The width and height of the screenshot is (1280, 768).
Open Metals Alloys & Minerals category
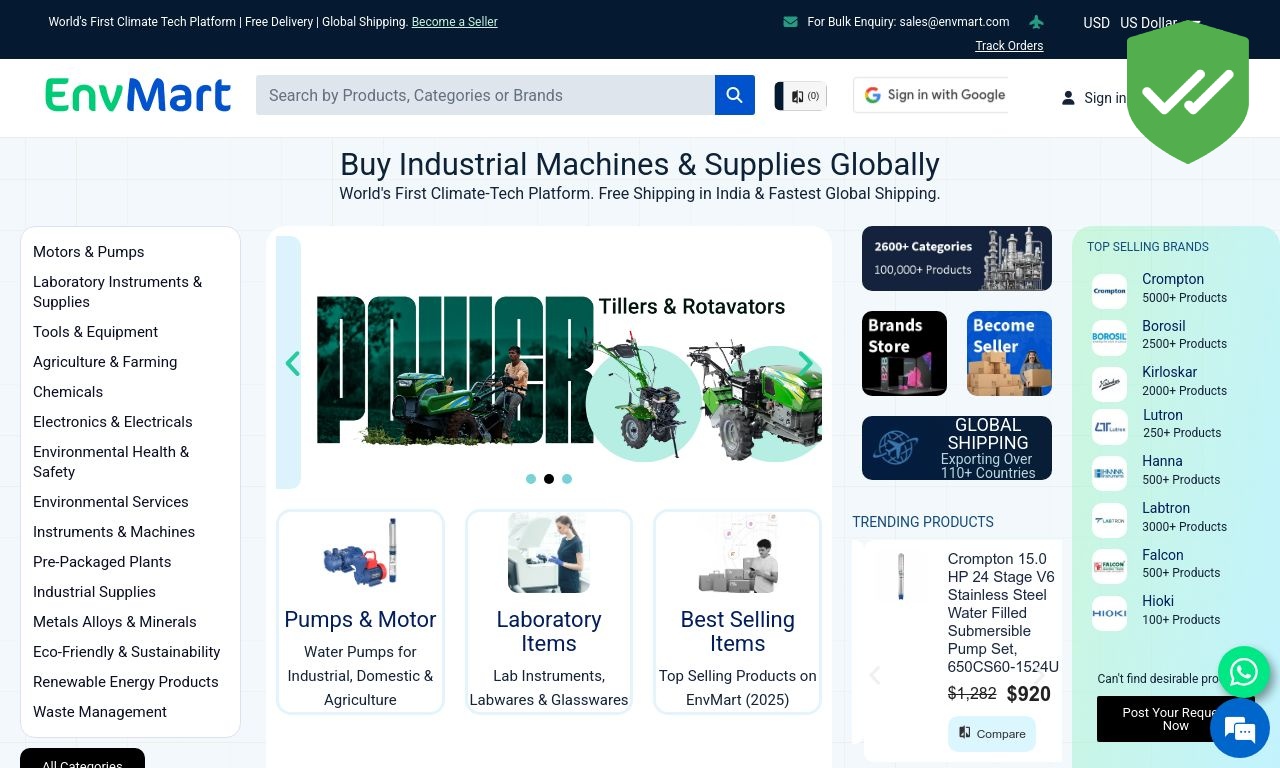(115, 622)
